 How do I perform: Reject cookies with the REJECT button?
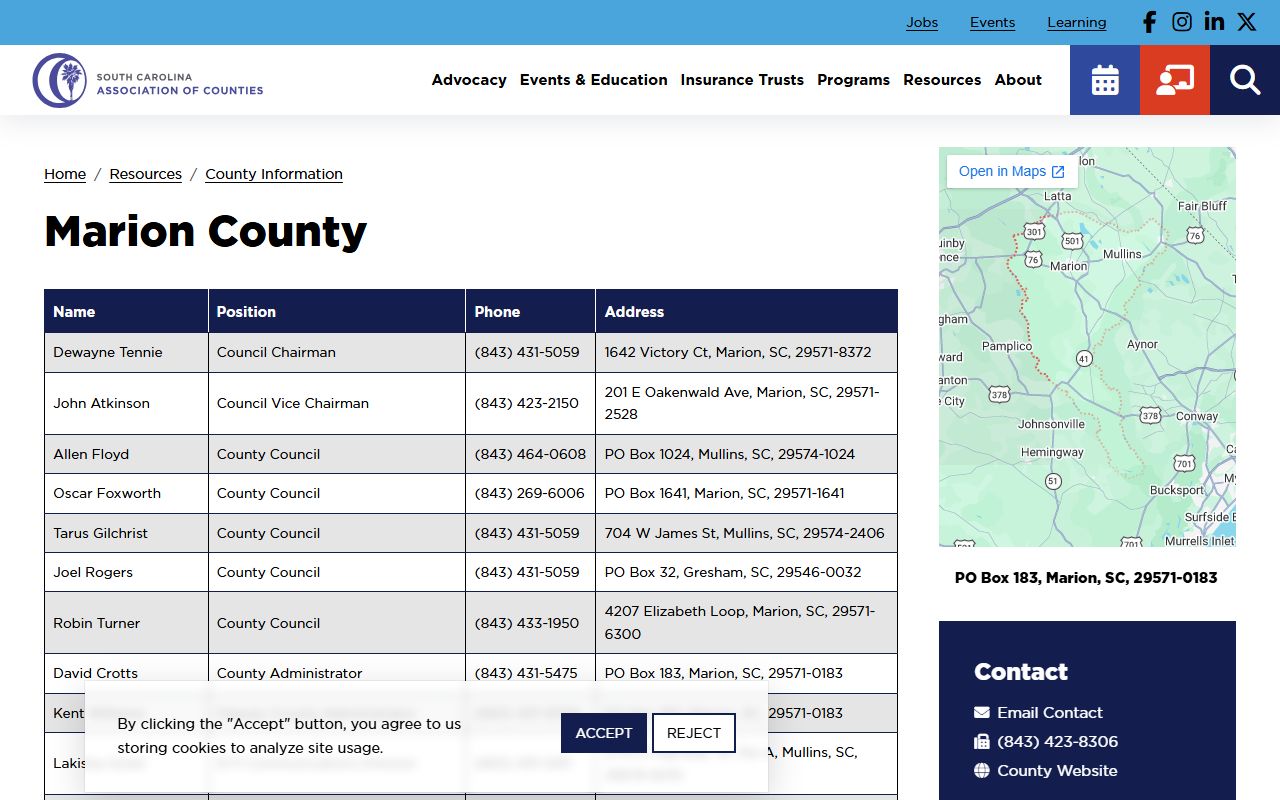coord(694,733)
